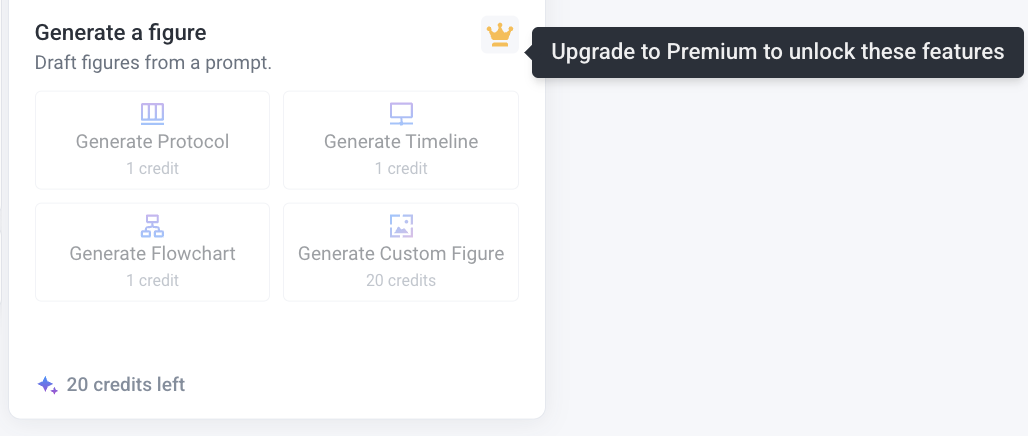1028x436 pixels.
Task: Select the Generate Protocol label
Action: 152,142
